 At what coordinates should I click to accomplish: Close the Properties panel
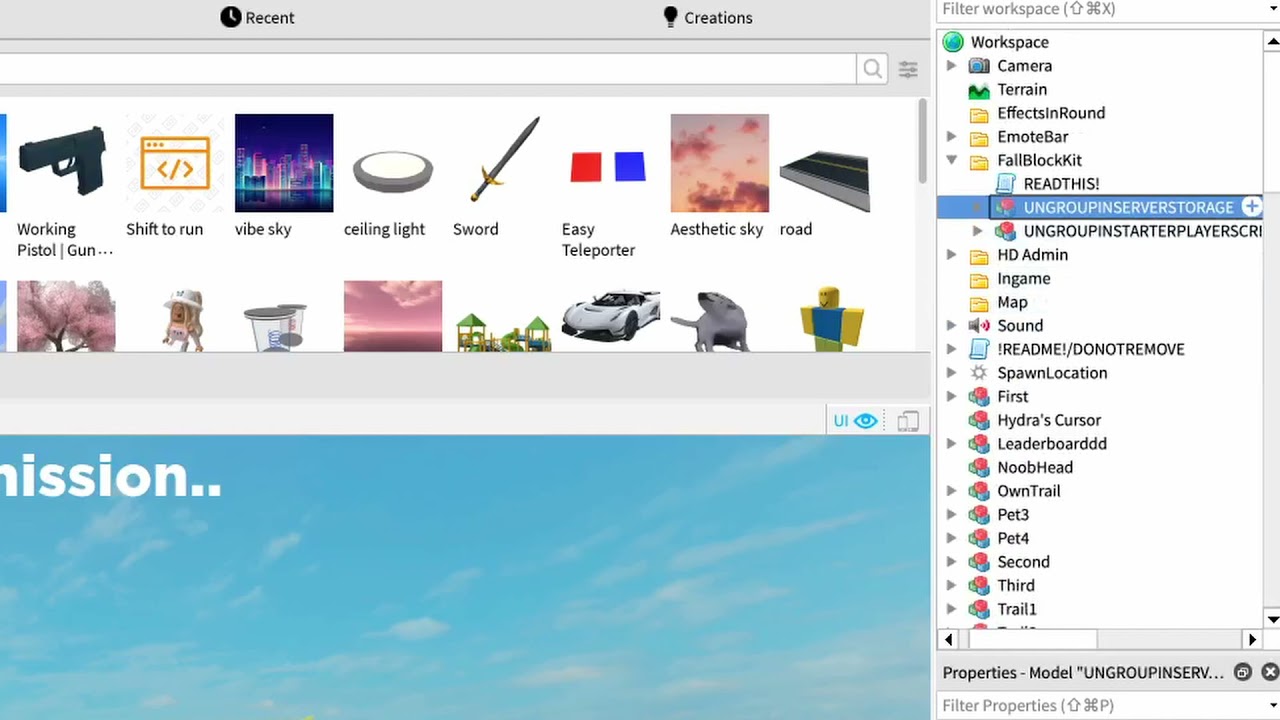pos(1270,672)
